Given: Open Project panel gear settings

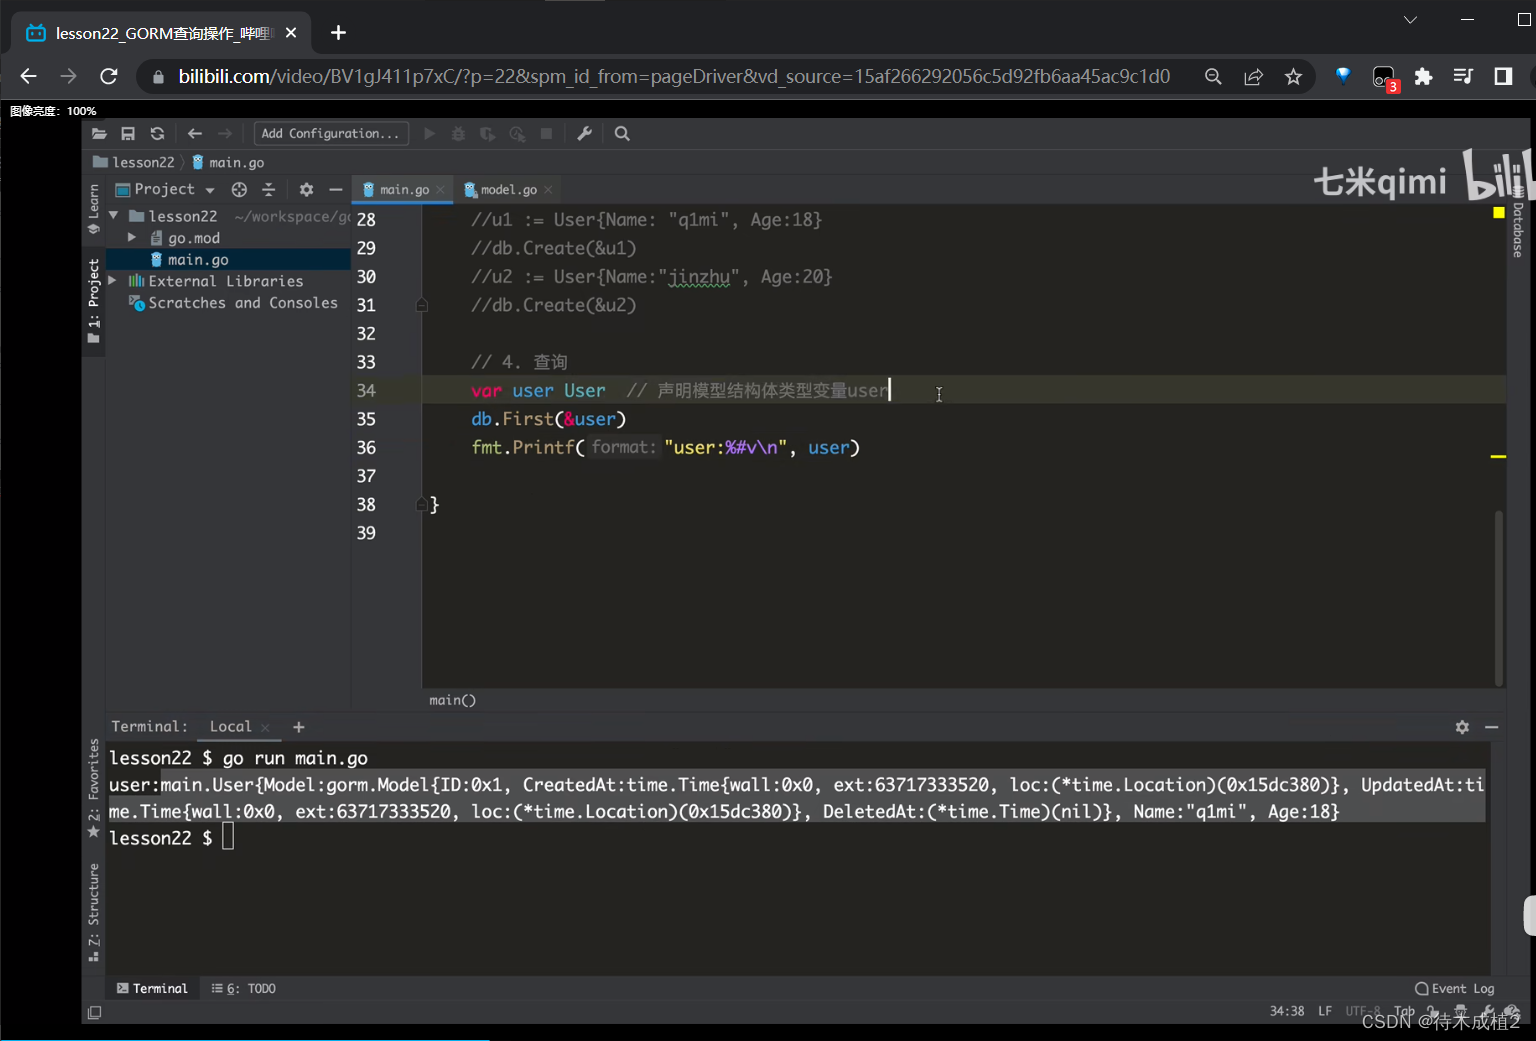Looking at the screenshot, I should coord(306,190).
